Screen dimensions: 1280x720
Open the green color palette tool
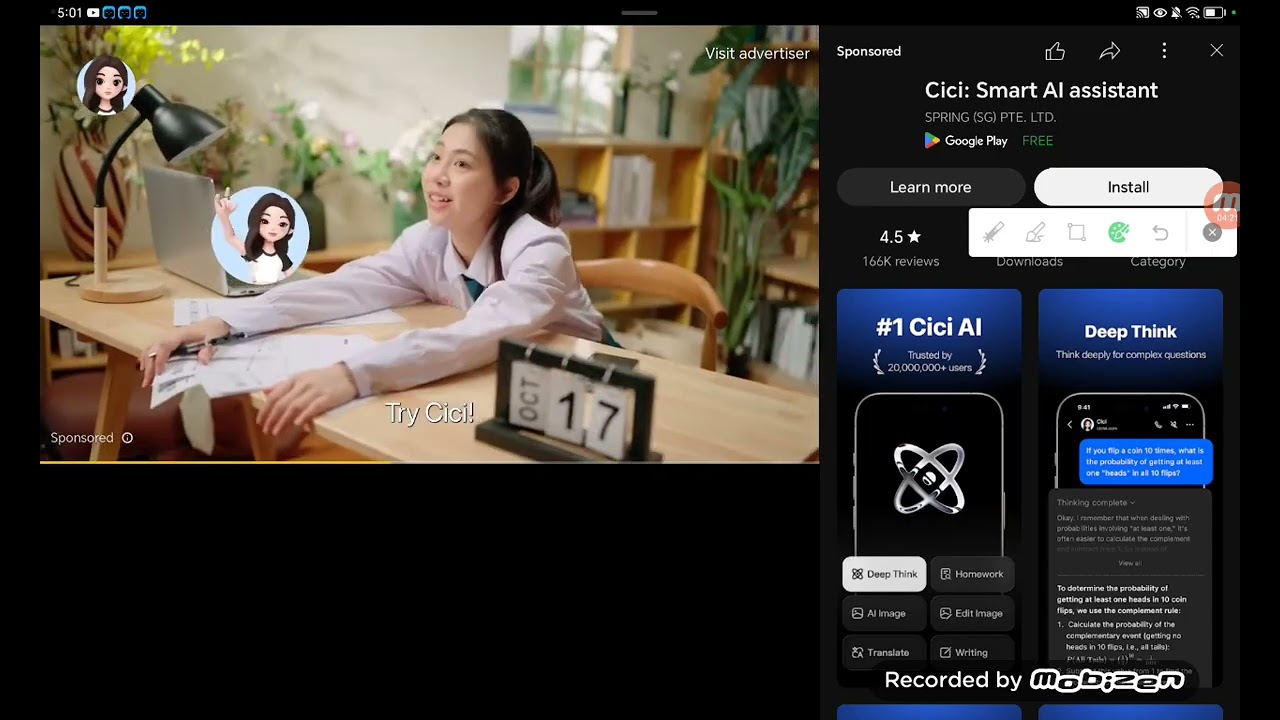click(x=1118, y=233)
